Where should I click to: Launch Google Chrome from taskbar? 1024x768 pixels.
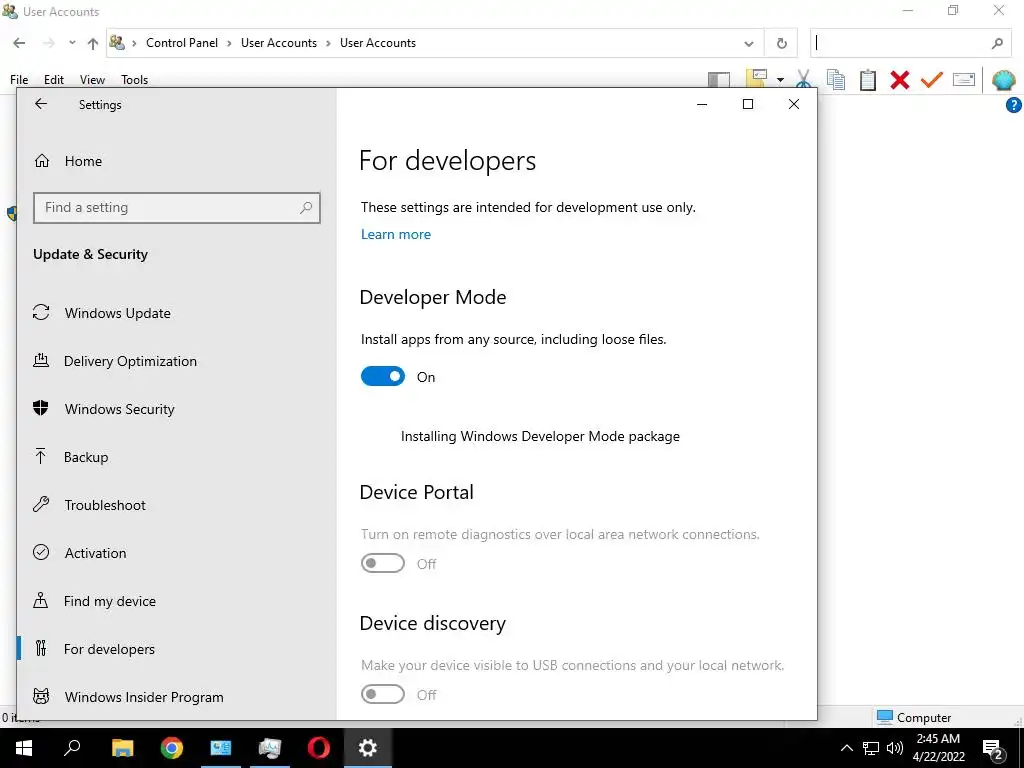[172, 748]
